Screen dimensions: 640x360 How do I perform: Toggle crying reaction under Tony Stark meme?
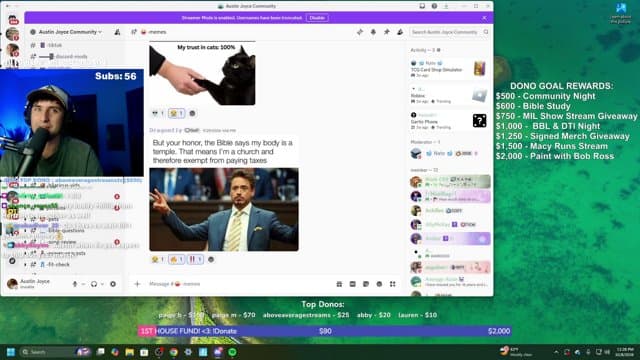[158, 259]
